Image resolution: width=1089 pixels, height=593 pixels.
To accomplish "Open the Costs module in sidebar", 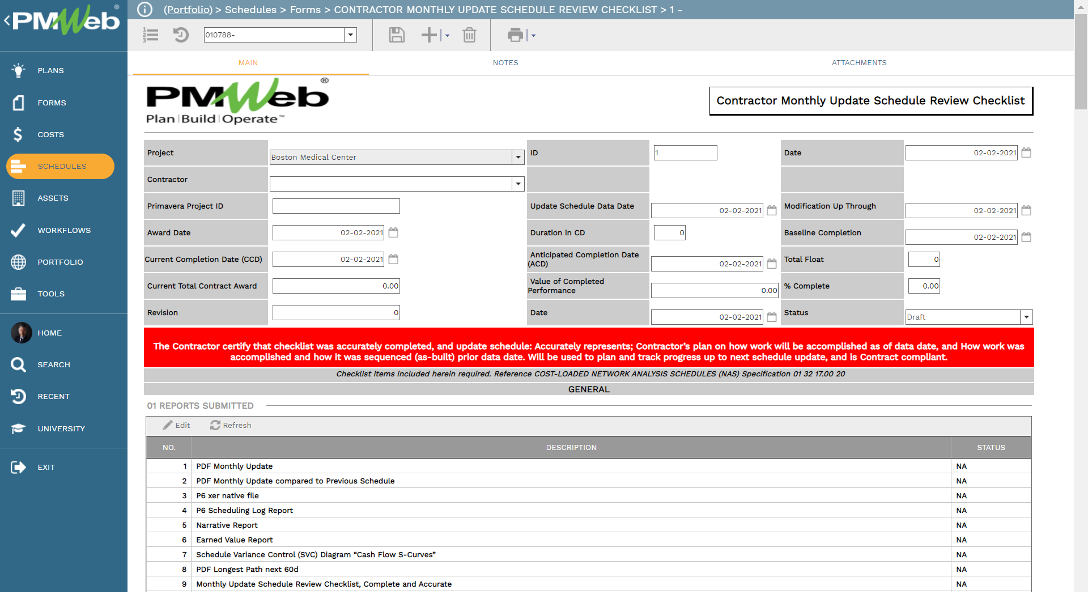I will pyautogui.click(x=50, y=134).
